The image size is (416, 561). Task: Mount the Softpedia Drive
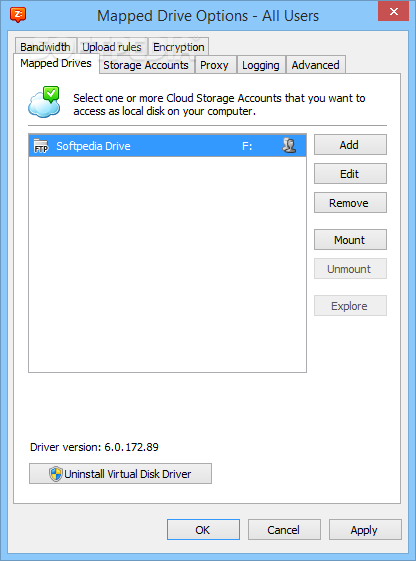(x=350, y=239)
